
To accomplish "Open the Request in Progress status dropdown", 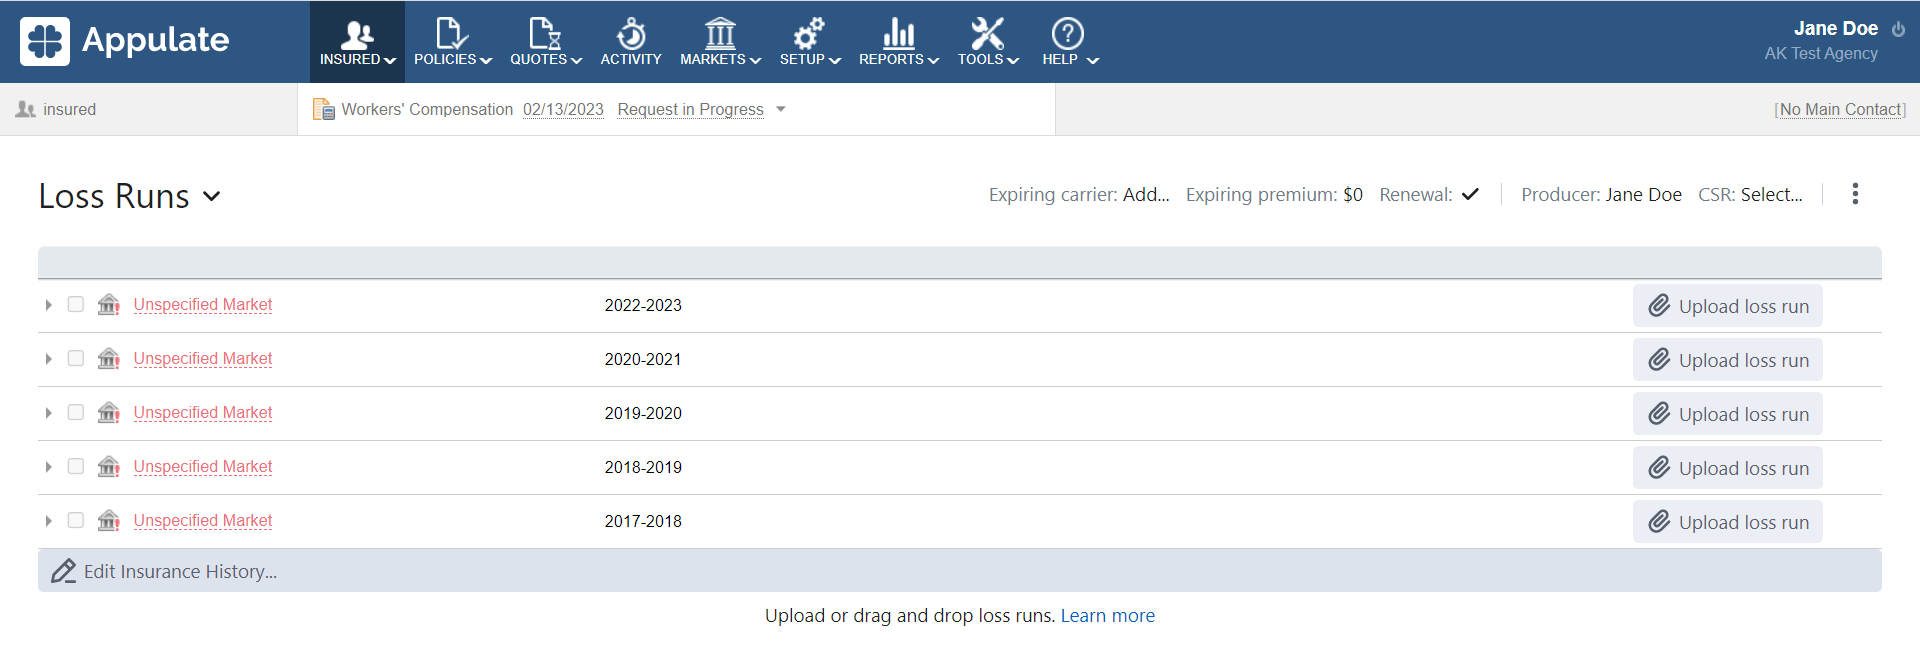I will click(781, 109).
